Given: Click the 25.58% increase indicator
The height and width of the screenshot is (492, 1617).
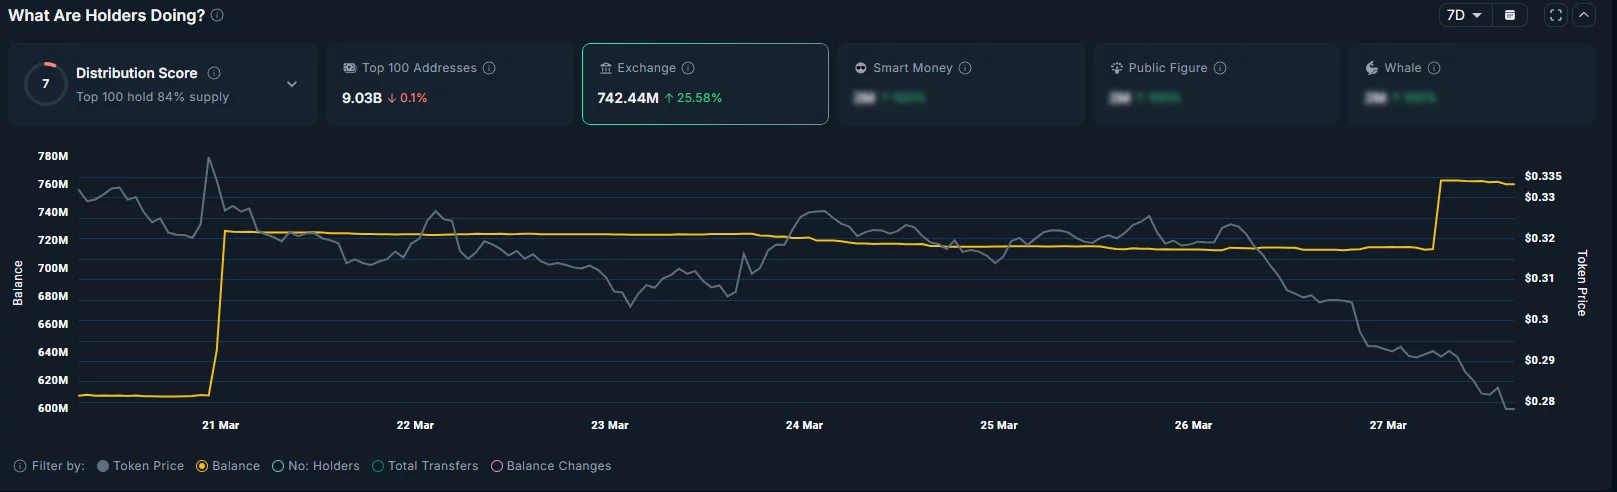Looking at the screenshot, I should (x=693, y=98).
